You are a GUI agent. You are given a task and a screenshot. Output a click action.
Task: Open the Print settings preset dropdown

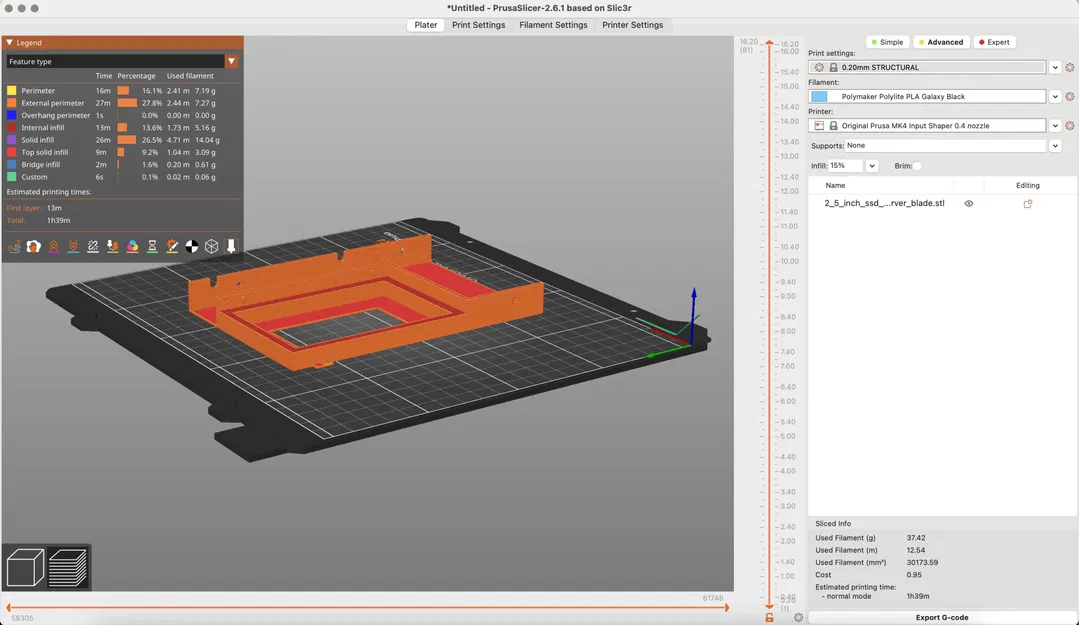[x=1054, y=68]
